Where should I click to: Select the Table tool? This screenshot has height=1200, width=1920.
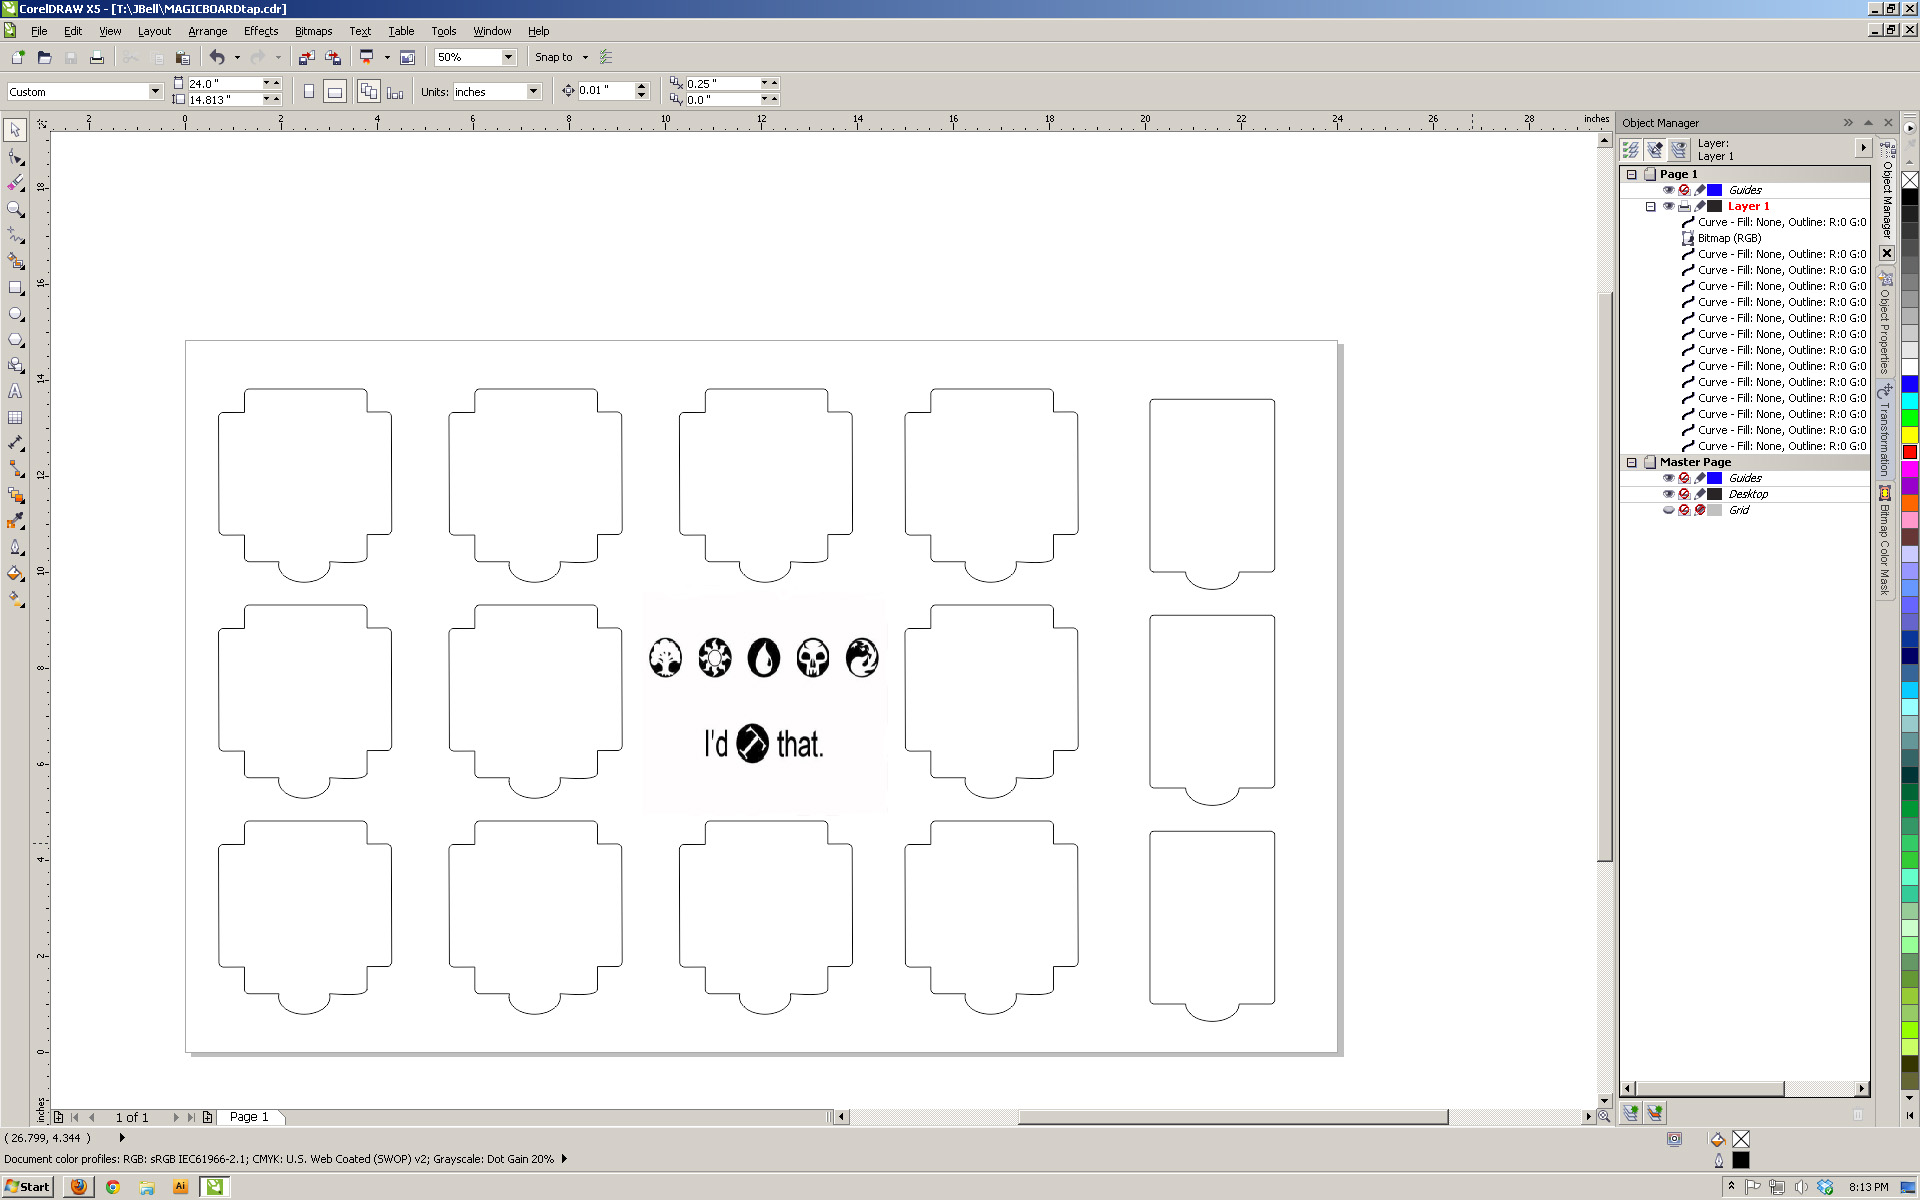click(15, 418)
